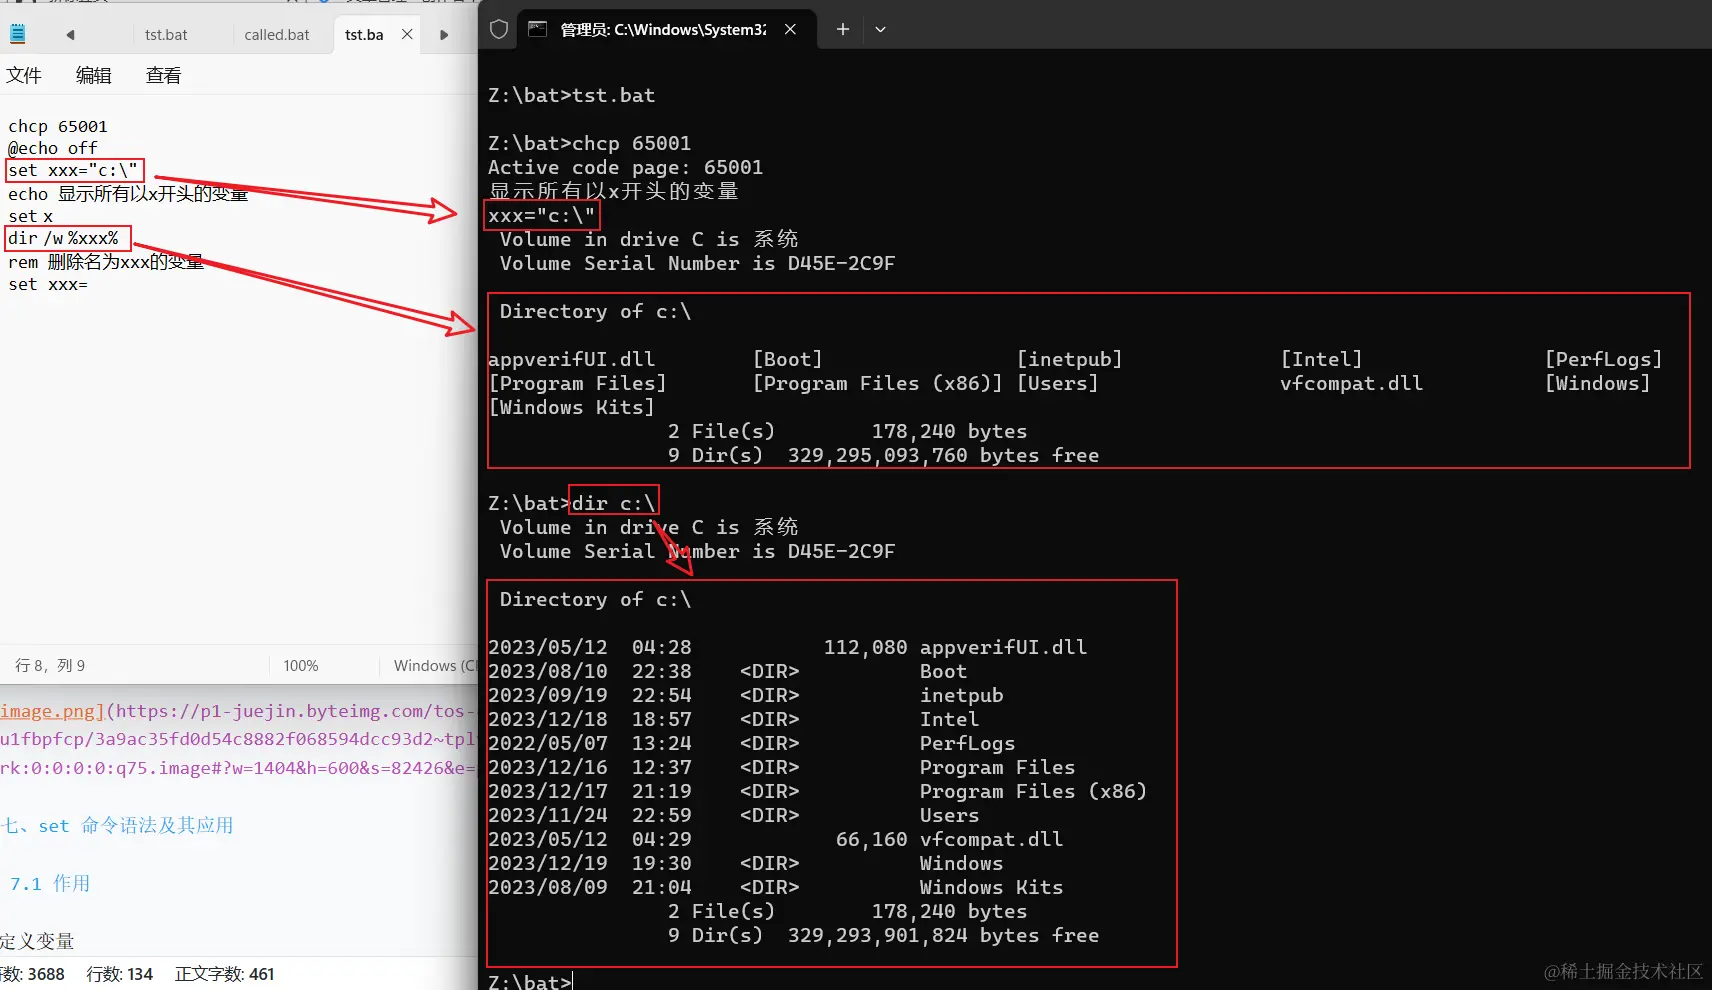This screenshot has width=1712, height=990.
Task: Click the 'set x' line in Notepad
Action: pos(30,216)
